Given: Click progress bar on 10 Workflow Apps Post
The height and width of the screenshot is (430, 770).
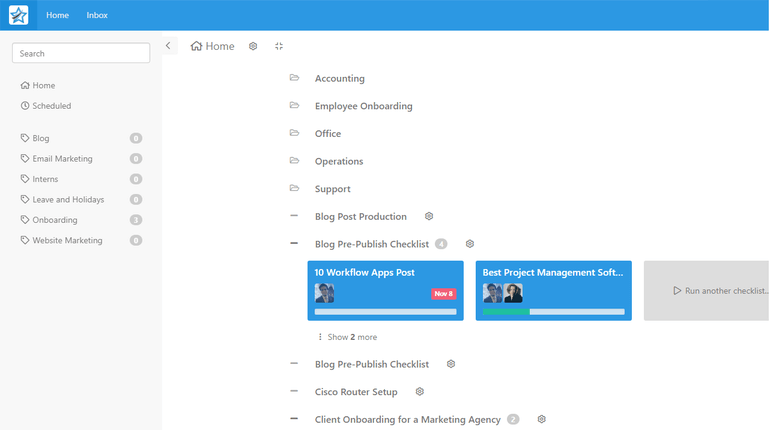Looking at the screenshot, I should click(x=385, y=312).
